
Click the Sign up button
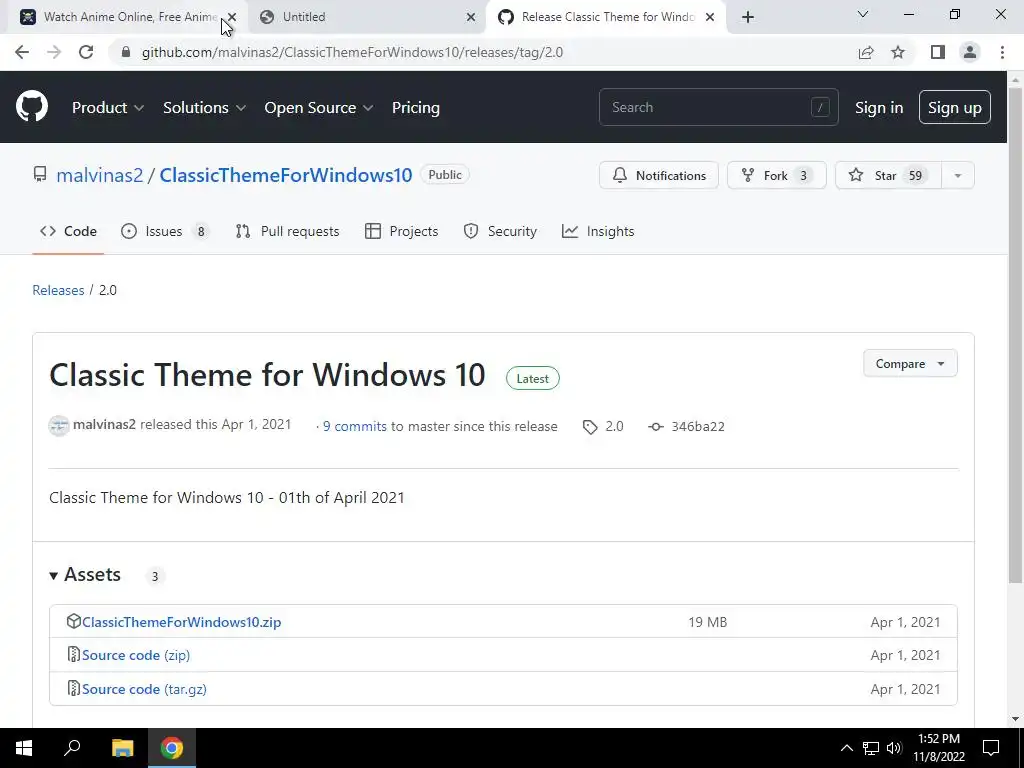(955, 108)
